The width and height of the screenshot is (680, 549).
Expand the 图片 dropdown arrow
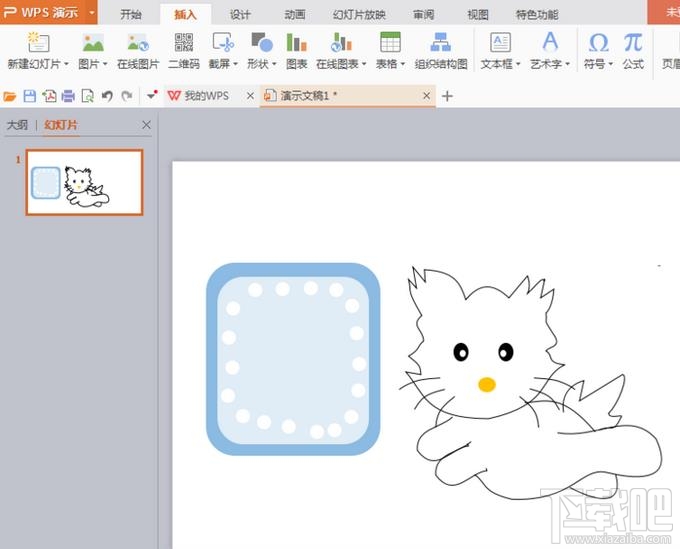click(105, 64)
